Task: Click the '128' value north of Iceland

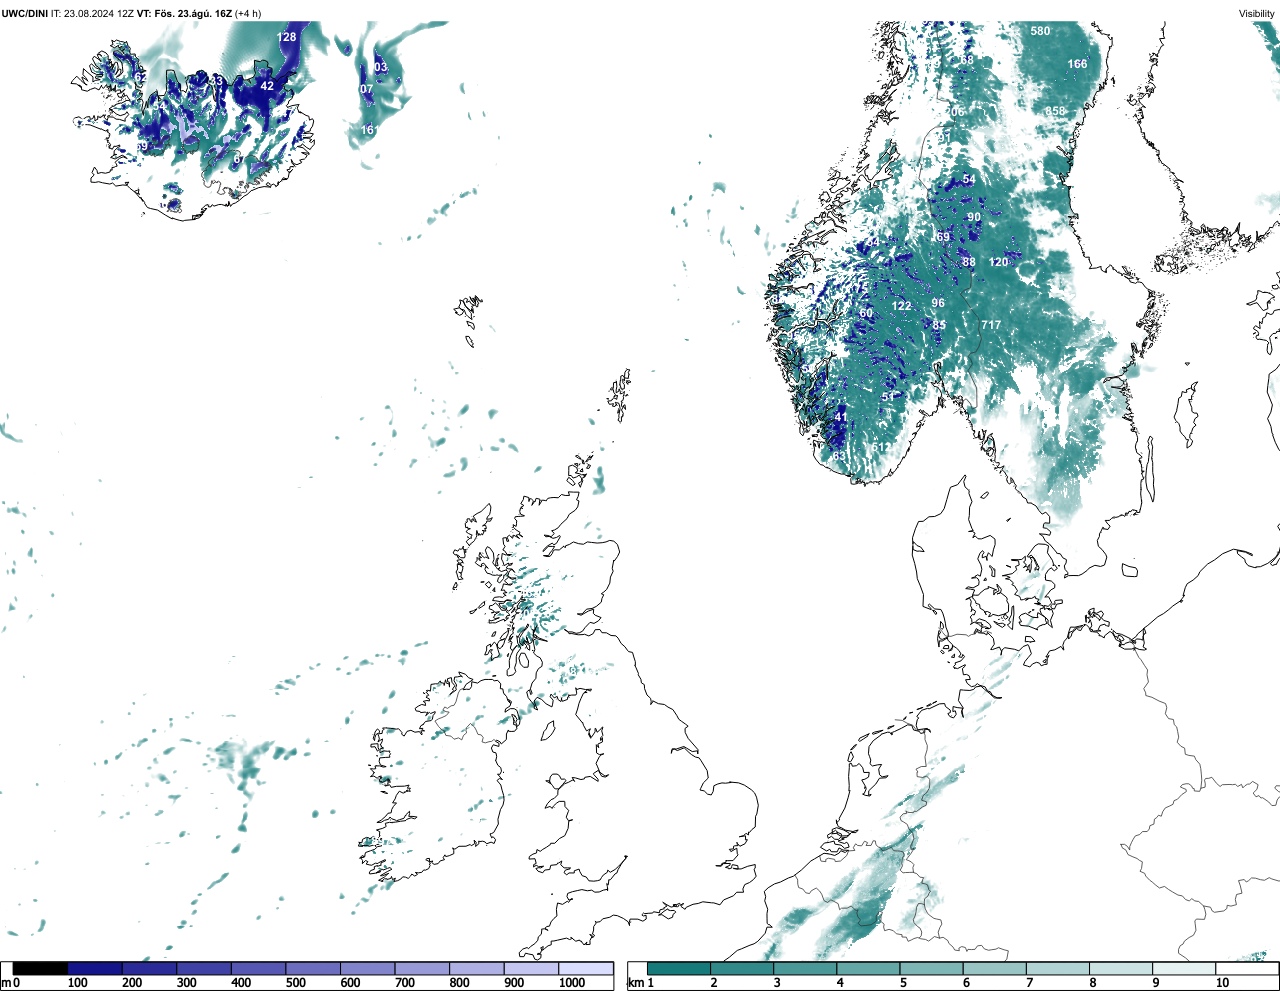Action: (x=287, y=37)
